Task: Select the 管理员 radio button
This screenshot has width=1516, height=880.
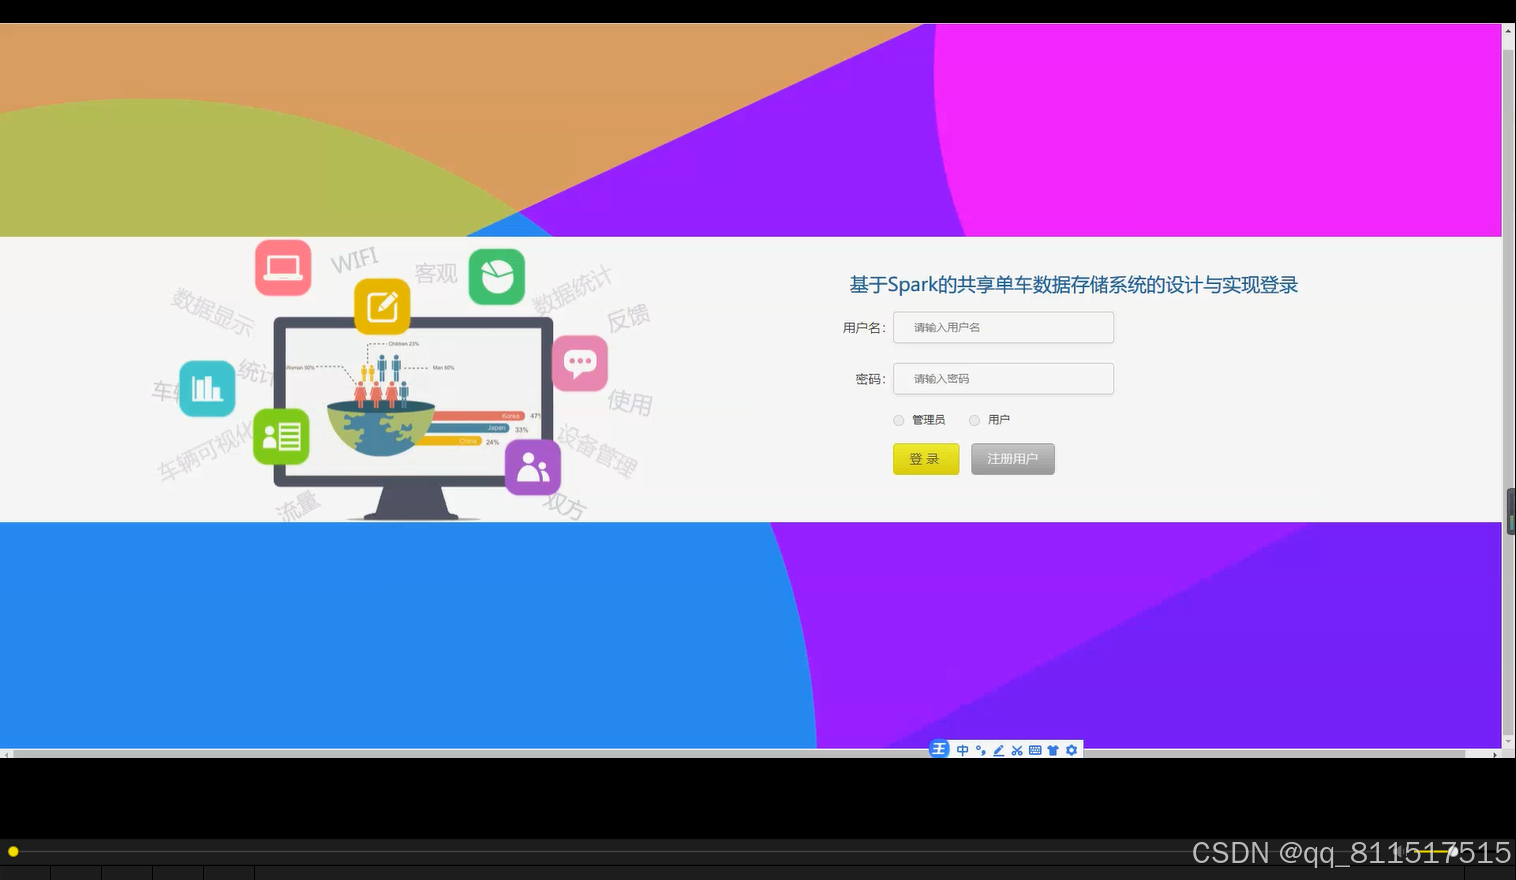Action: 899,420
